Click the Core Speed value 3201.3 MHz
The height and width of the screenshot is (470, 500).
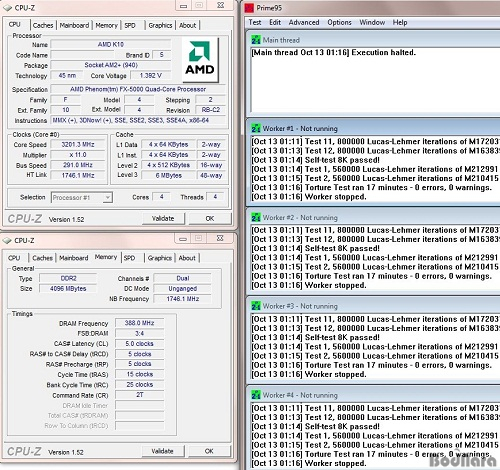click(78, 145)
